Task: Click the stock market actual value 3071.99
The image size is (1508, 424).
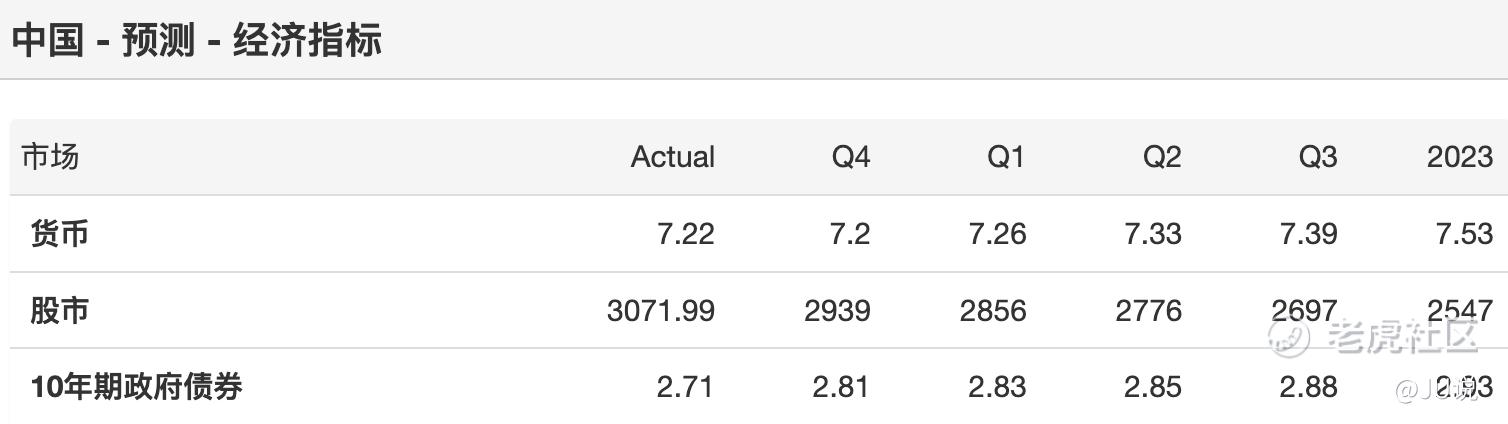Action: (661, 311)
